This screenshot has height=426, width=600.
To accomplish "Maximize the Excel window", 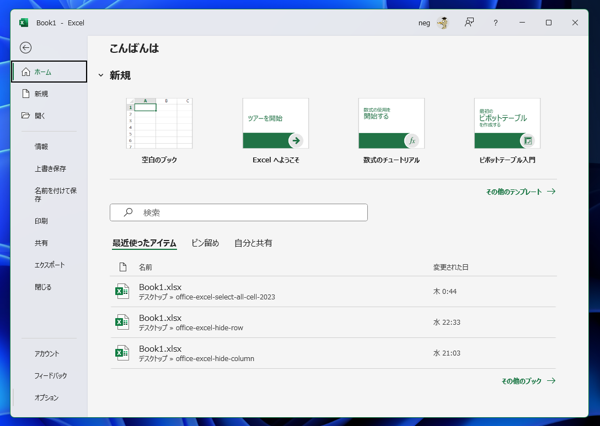I will pyautogui.click(x=549, y=23).
